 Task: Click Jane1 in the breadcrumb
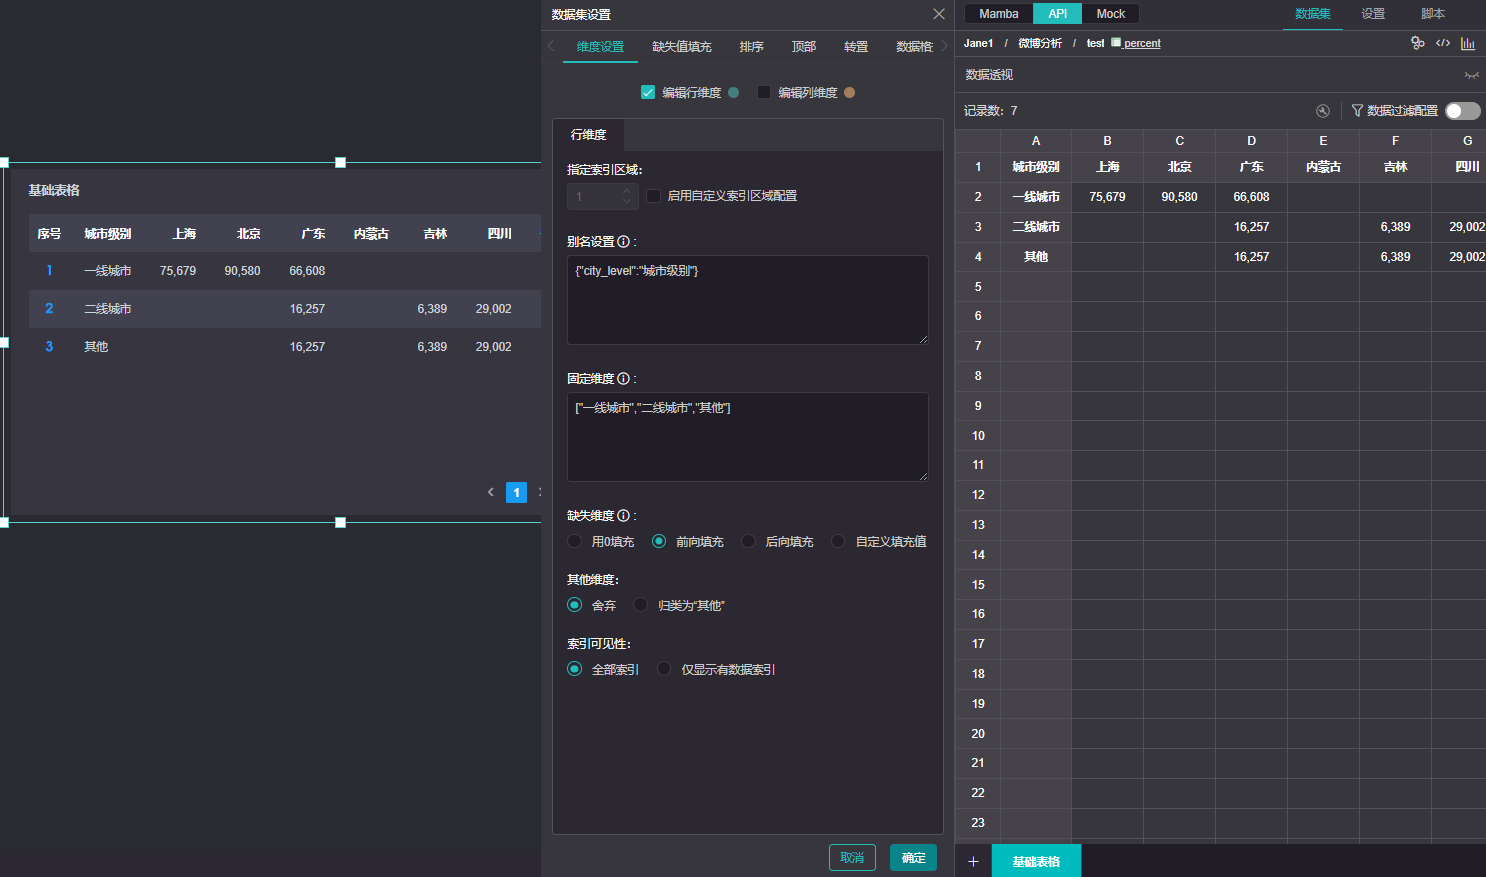pyautogui.click(x=978, y=43)
